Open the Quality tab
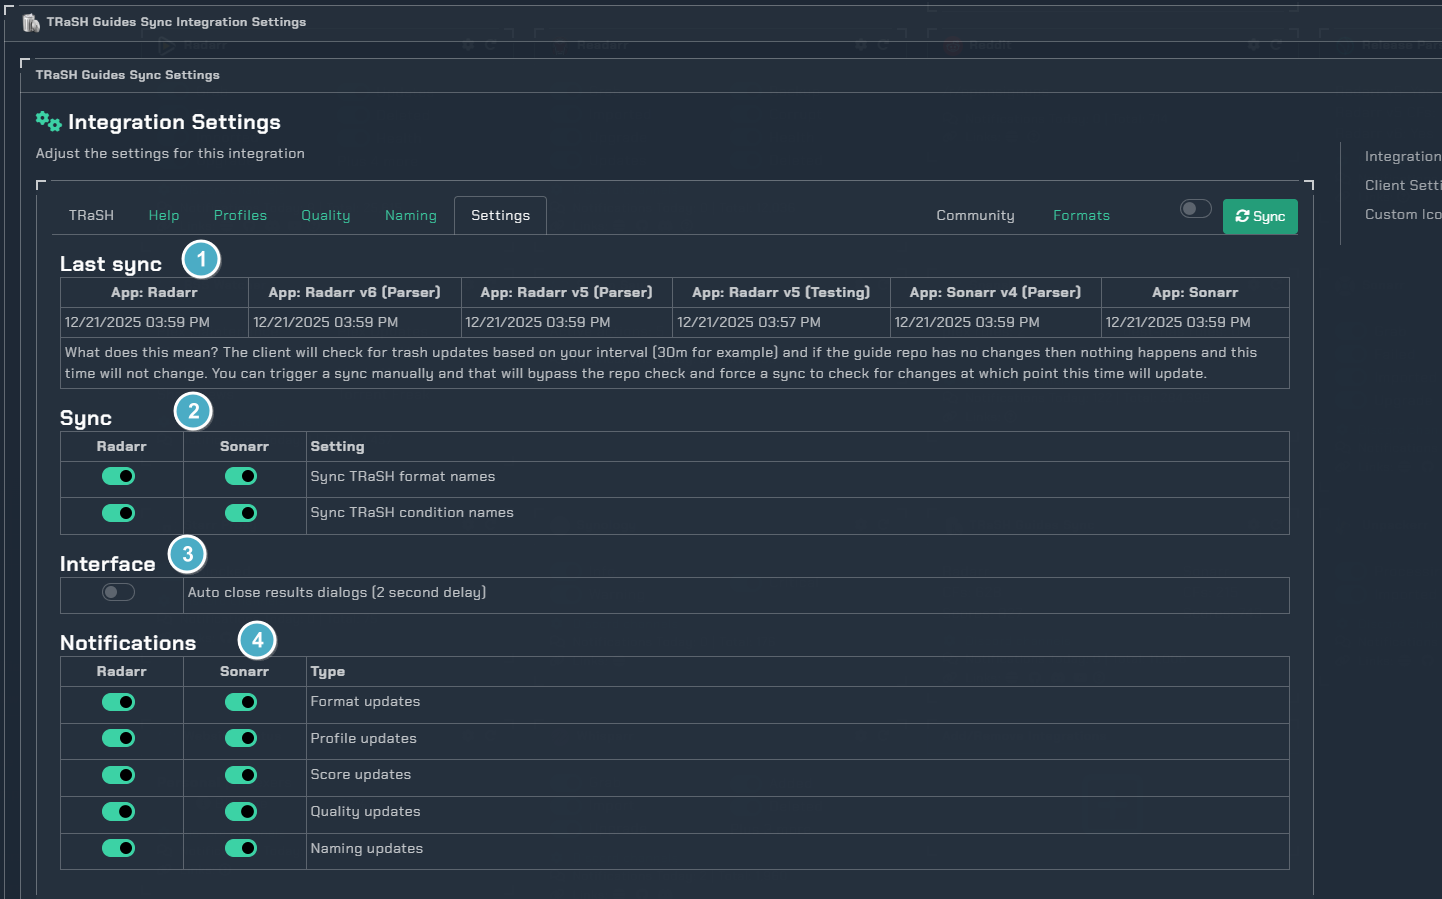Image resolution: width=1442 pixels, height=899 pixels. click(x=325, y=214)
